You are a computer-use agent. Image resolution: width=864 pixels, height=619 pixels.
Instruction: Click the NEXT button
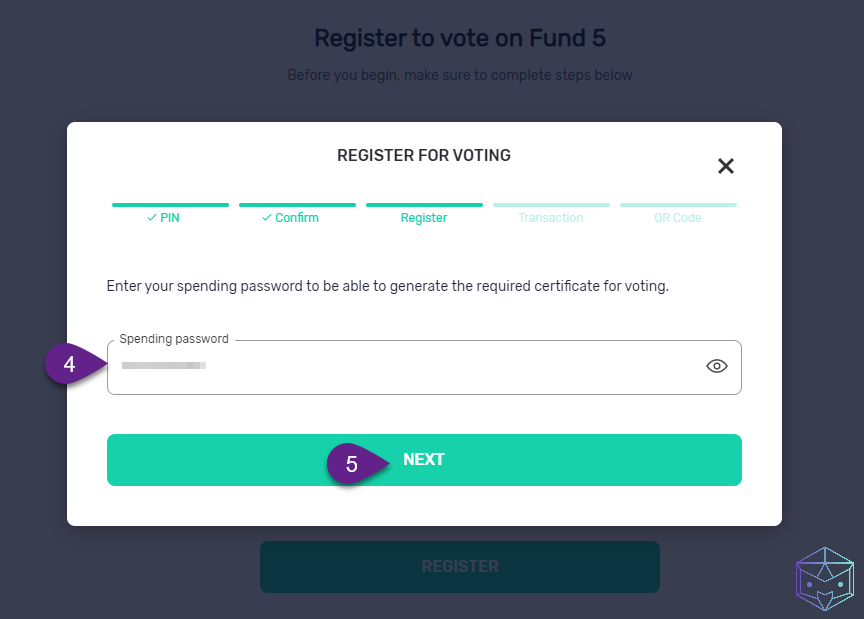[x=424, y=460]
